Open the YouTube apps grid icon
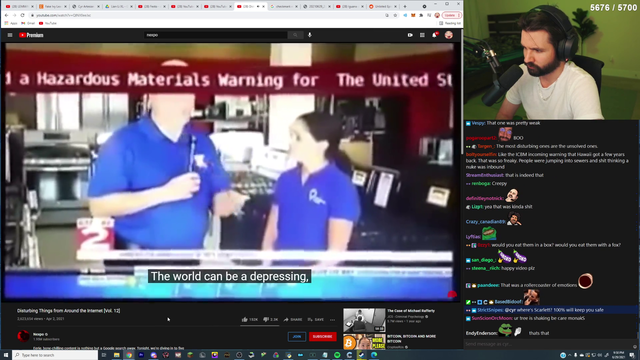This screenshot has height=360, width=640. coord(422,35)
